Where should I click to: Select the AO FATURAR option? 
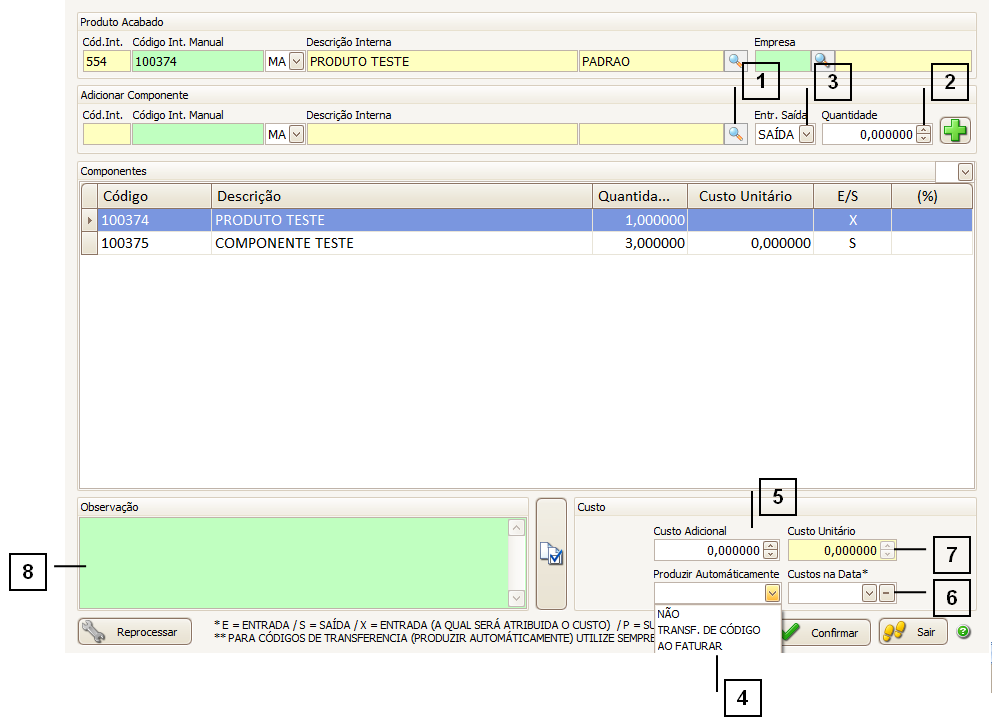[690, 646]
